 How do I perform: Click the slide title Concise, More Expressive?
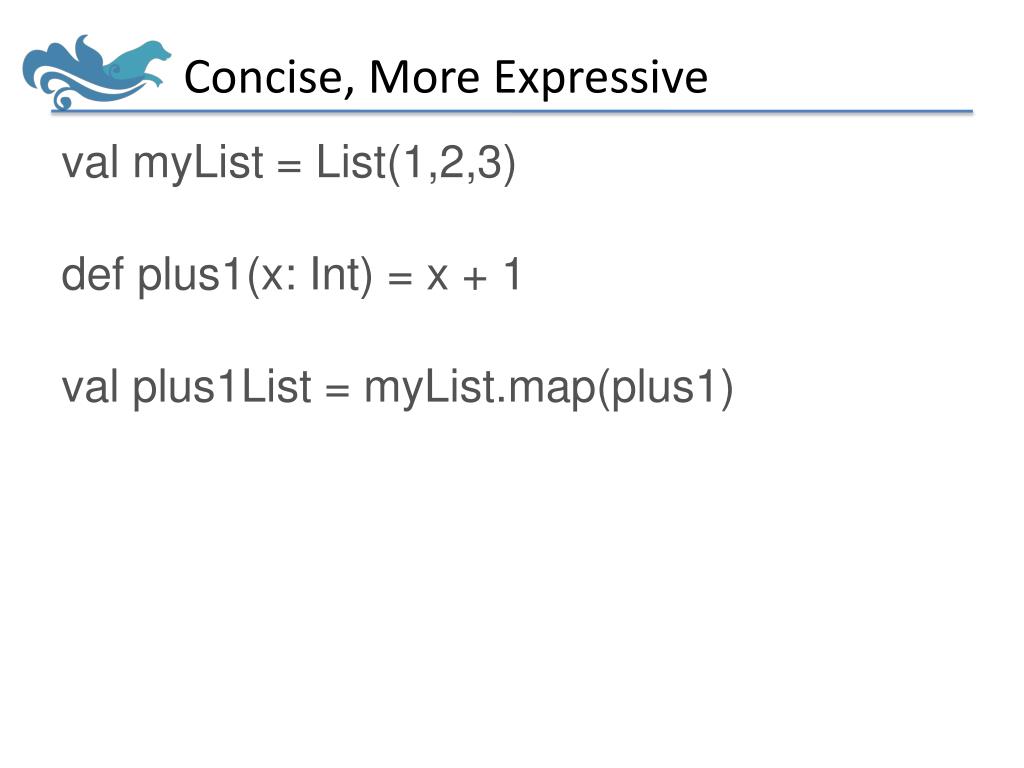446,78
